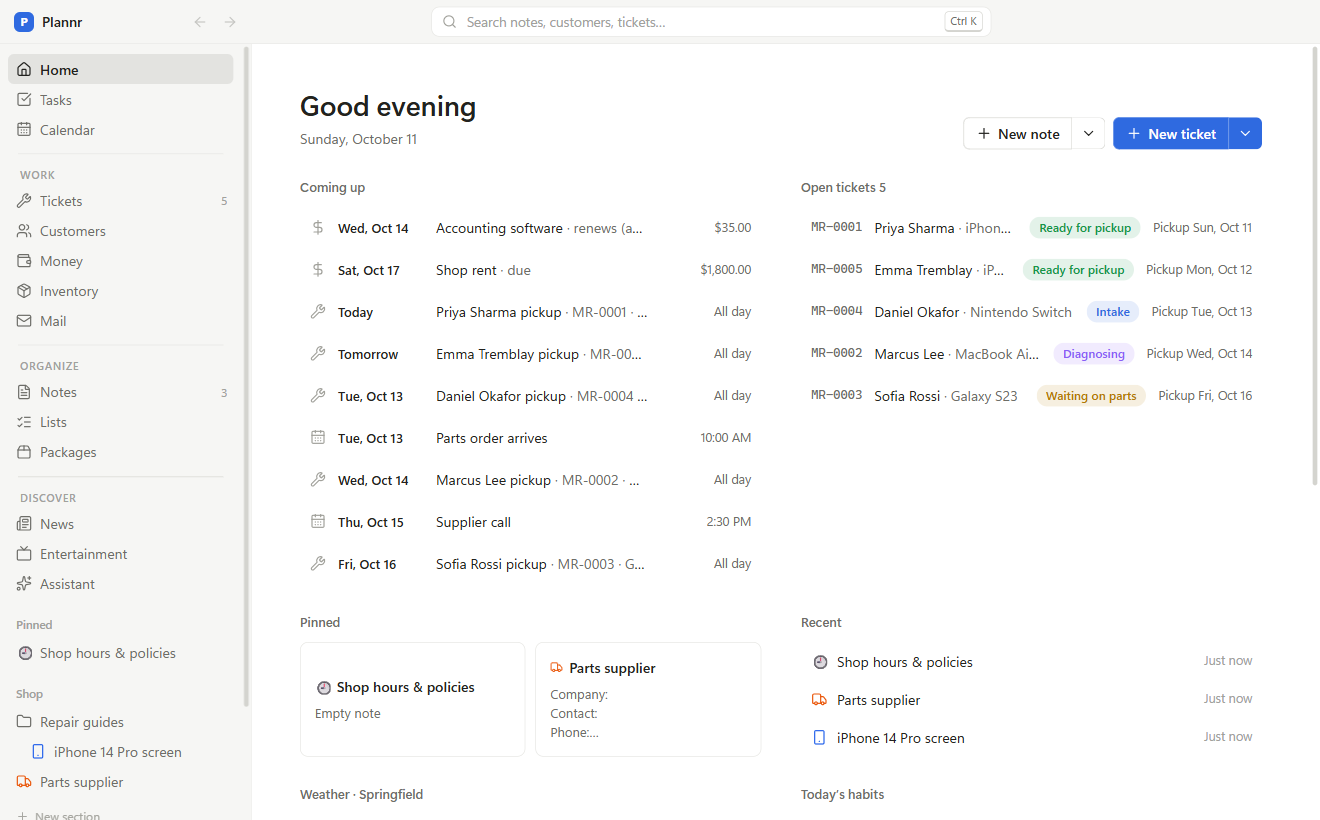The image size is (1320, 820).
Task: Click the search notes, customers, tickets field
Action: point(711,22)
